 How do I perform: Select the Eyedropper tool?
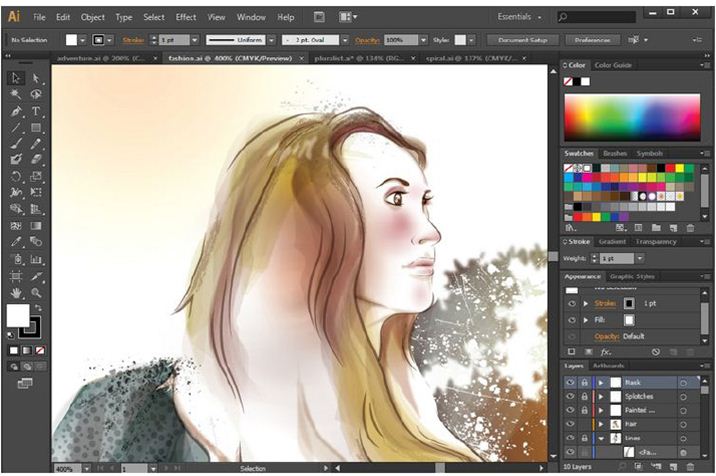(x=16, y=242)
